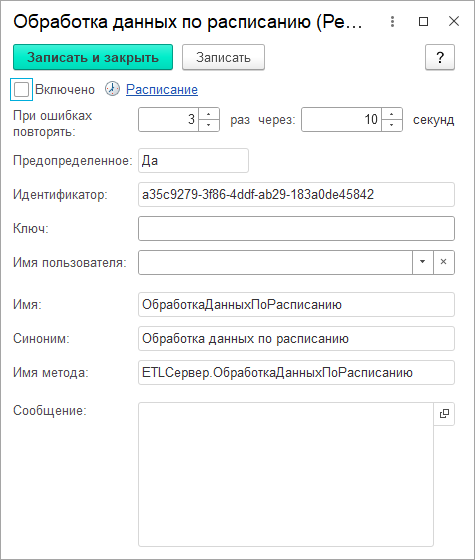Open the three-dot more actions menu
This screenshot has height=560, width=475.
click(x=392, y=22)
